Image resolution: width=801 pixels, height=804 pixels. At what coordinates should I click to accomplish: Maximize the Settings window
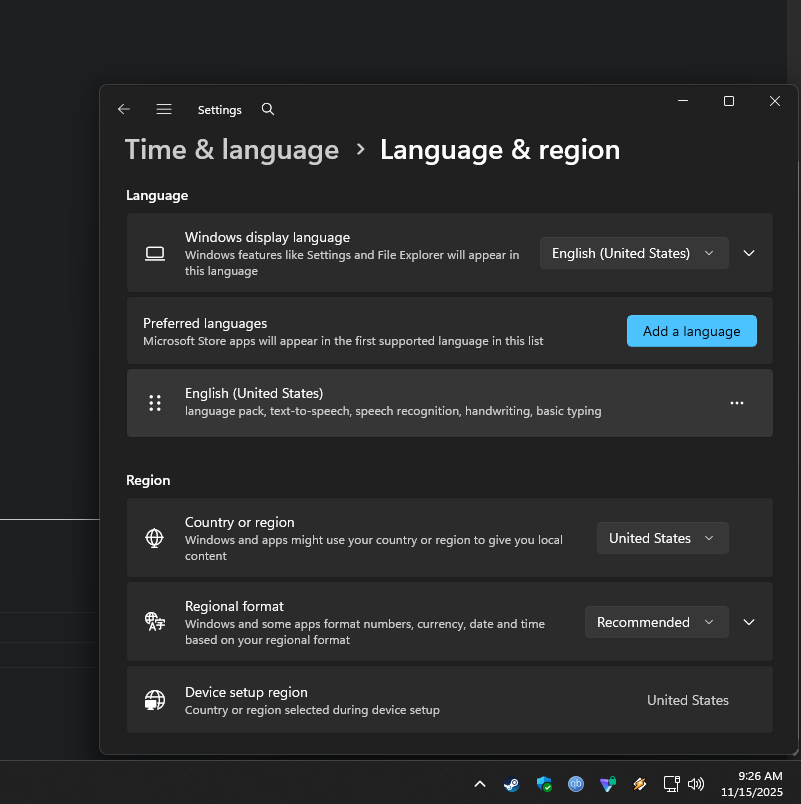pos(729,101)
